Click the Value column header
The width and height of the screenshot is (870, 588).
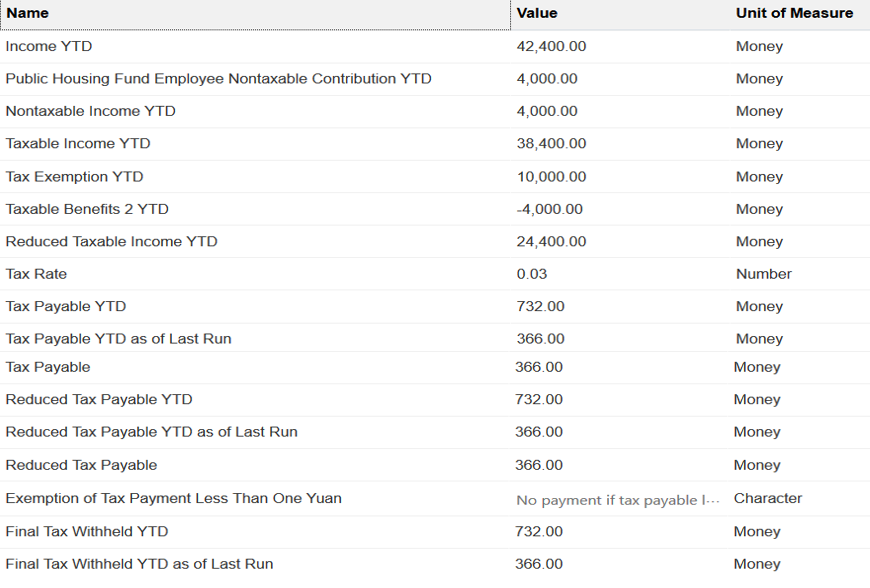click(x=537, y=13)
